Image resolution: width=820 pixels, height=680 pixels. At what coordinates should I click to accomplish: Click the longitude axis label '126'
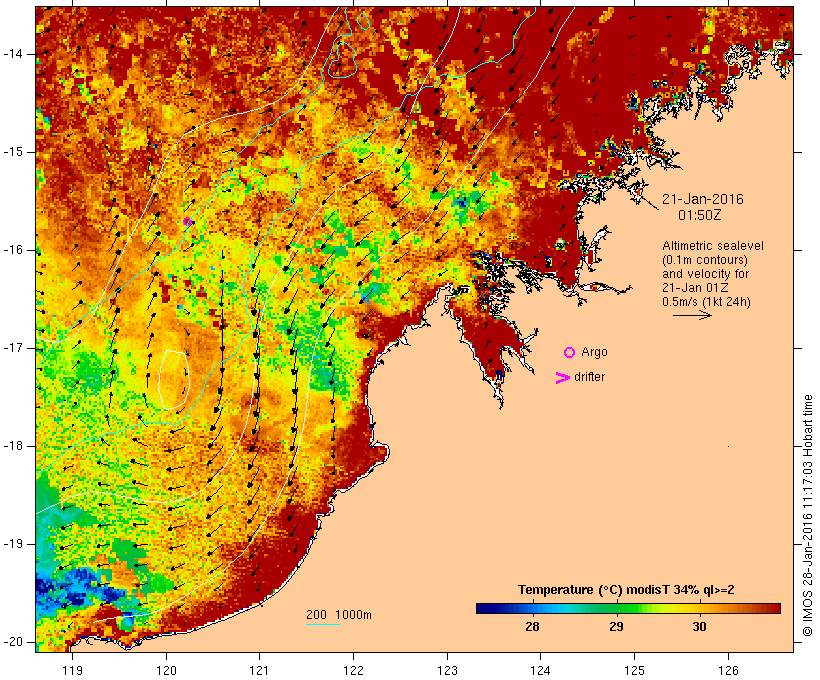tap(728, 671)
